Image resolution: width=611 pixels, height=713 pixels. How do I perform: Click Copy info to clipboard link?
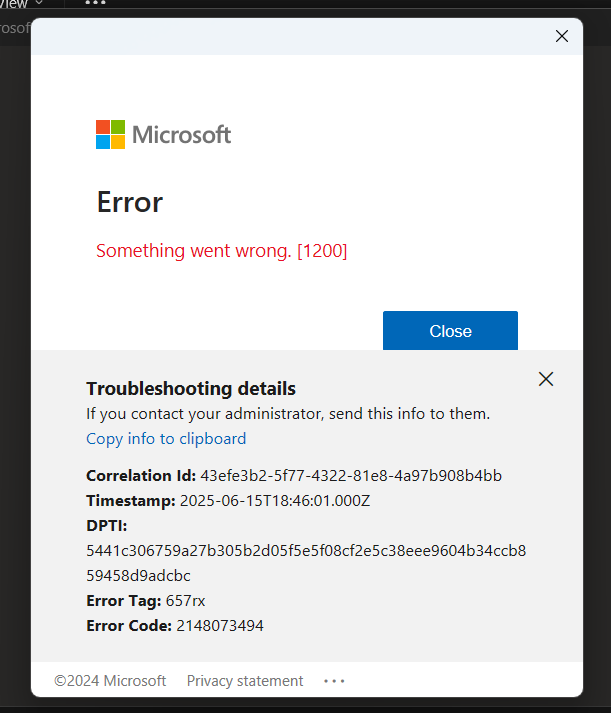coord(166,438)
